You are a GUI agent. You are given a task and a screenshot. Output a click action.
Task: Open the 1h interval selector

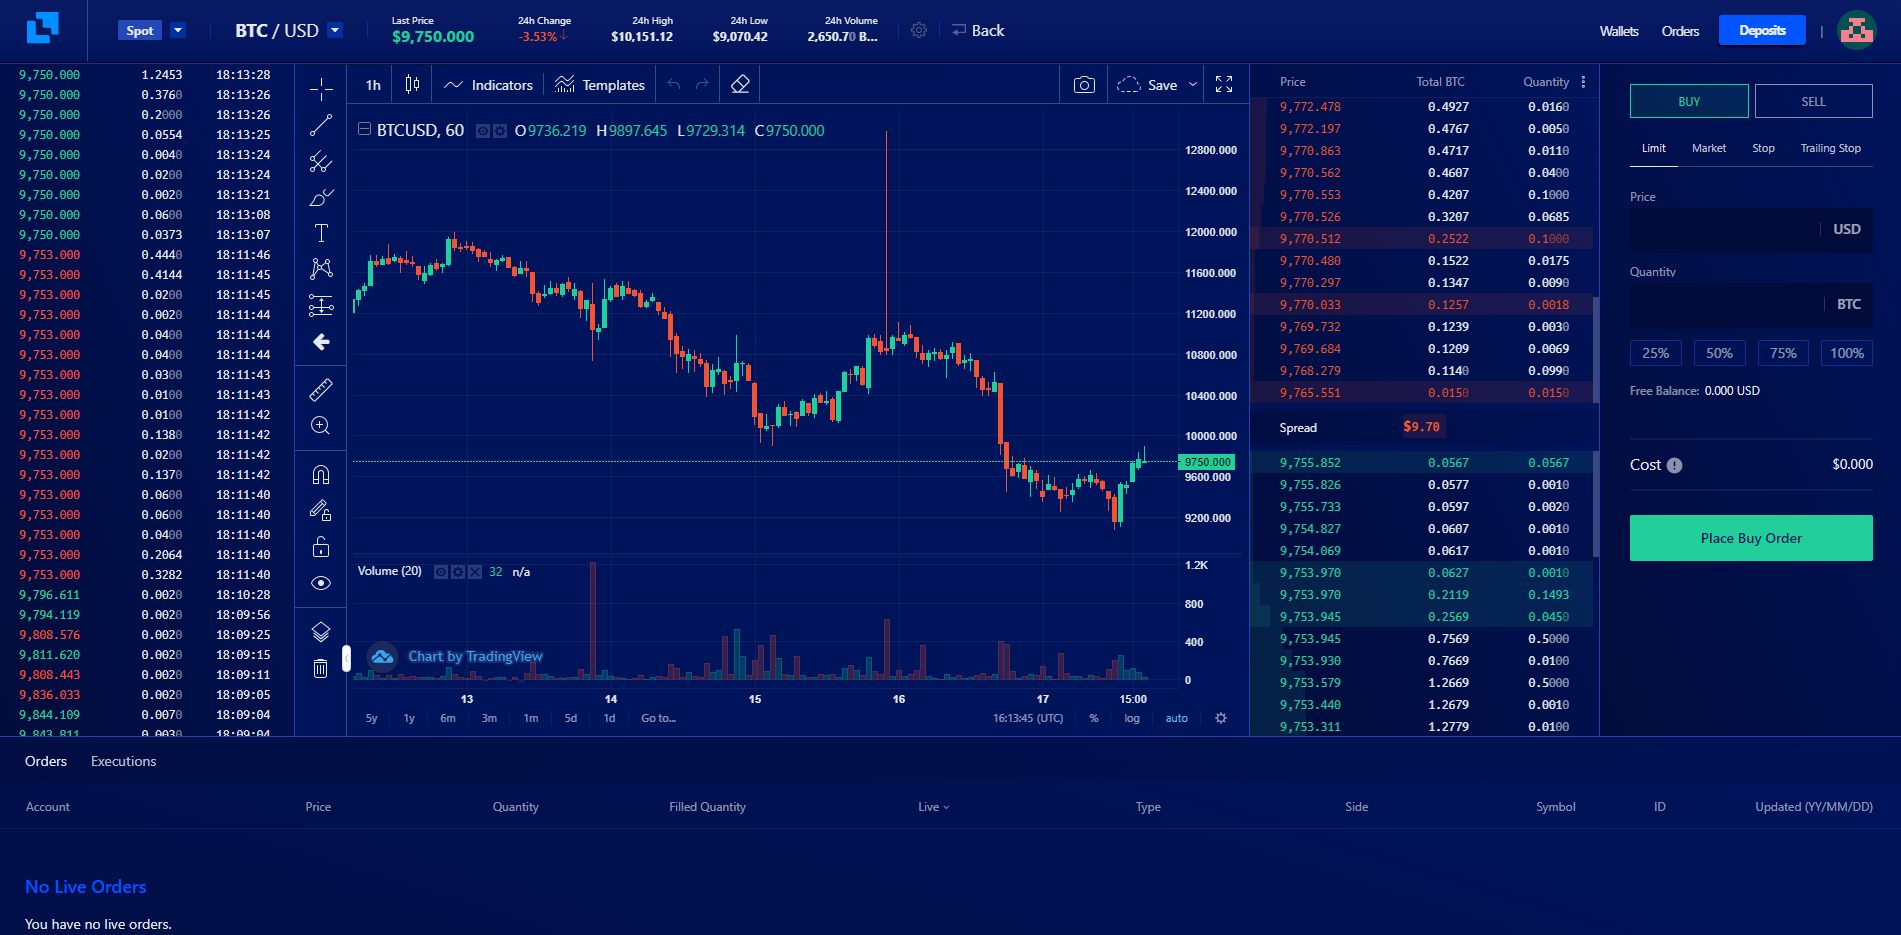373,85
